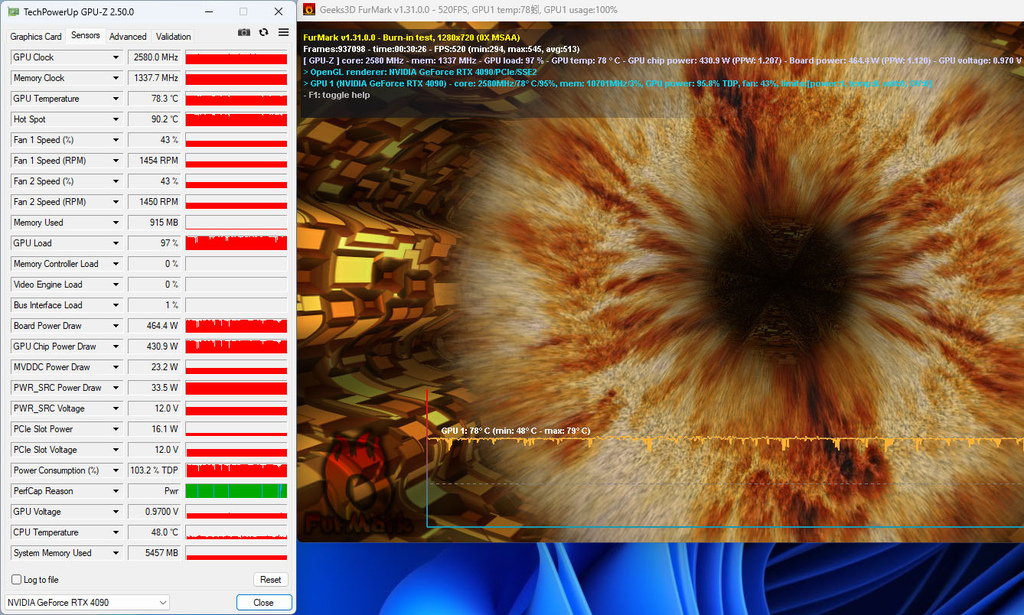Switch to the Graphics Card tab
The height and width of the screenshot is (615, 1024).
tap(36, 37)
